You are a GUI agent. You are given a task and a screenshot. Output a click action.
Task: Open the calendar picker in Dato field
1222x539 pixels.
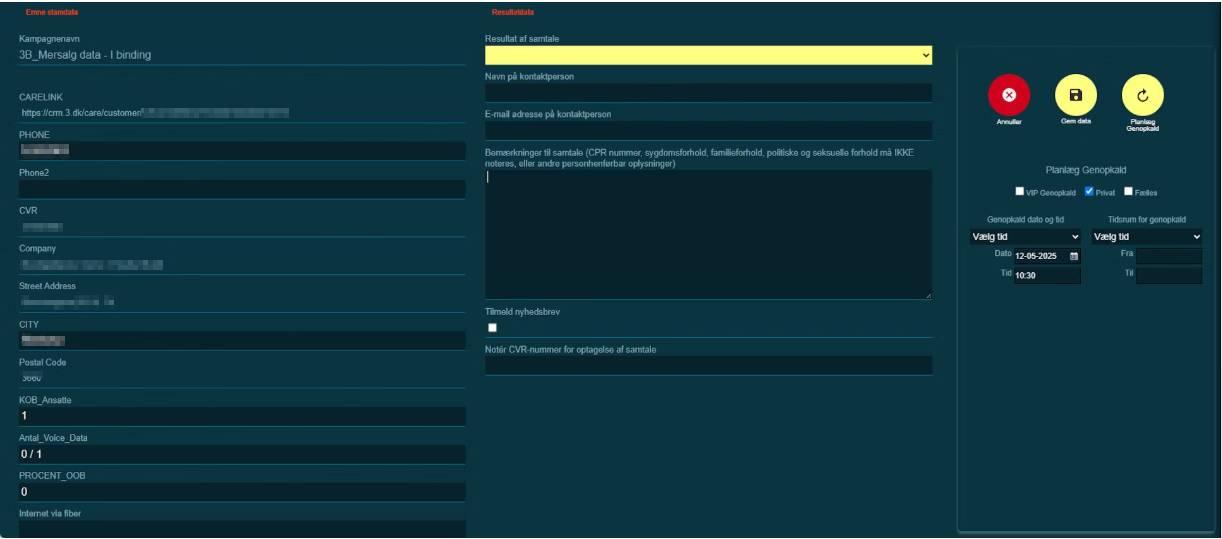click(1074, 257)
